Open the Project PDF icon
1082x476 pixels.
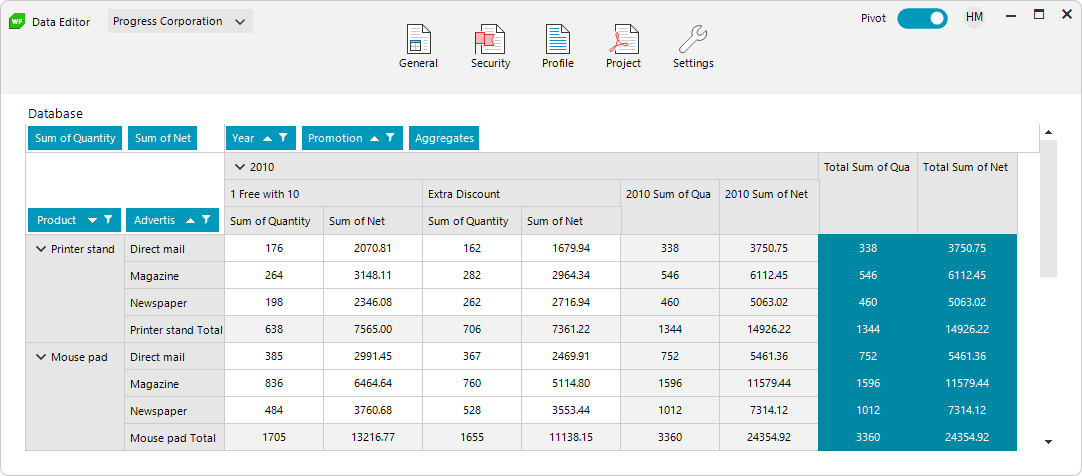click(x=623, y=39)
